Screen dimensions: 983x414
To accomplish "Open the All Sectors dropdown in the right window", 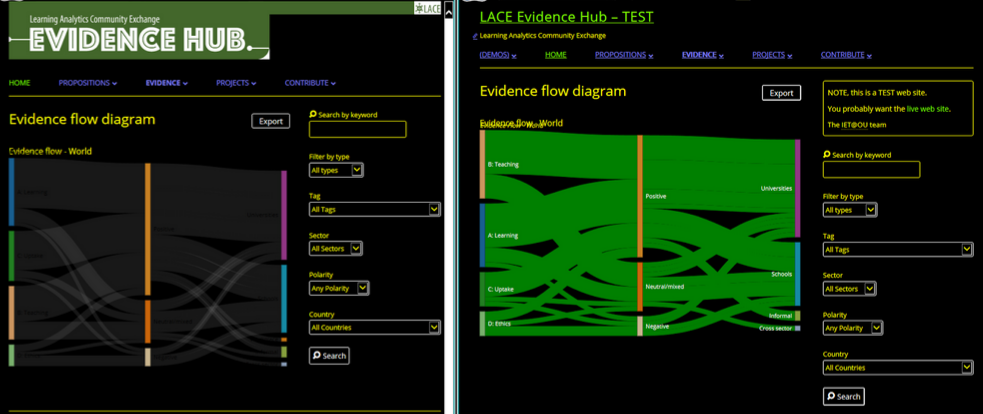I will coord(849,289).
